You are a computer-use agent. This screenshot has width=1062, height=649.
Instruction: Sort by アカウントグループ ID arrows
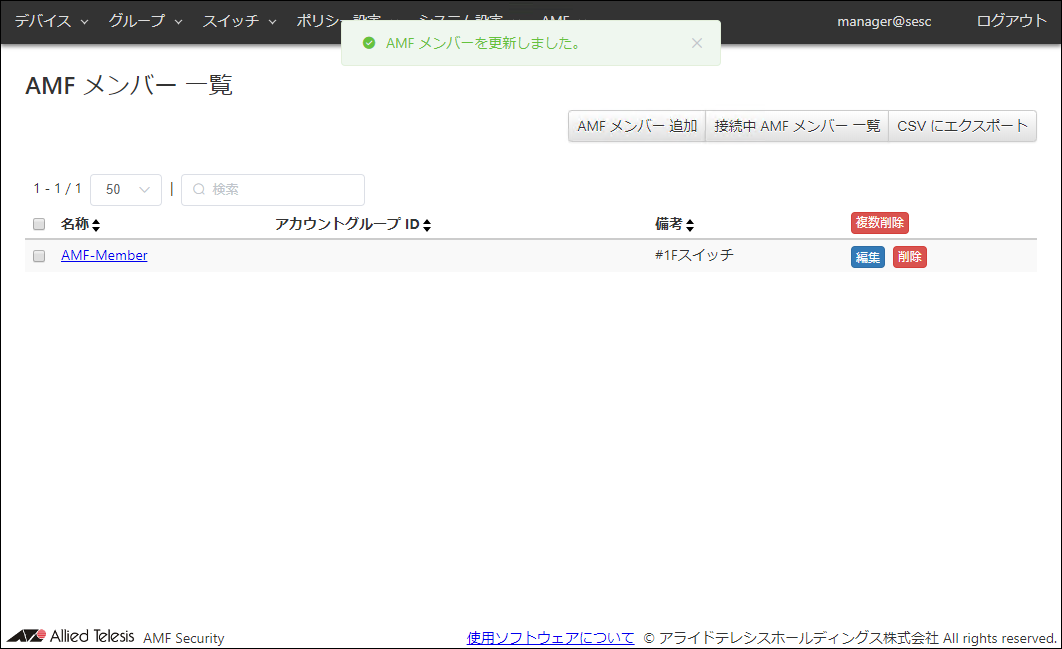pos(427,225)
